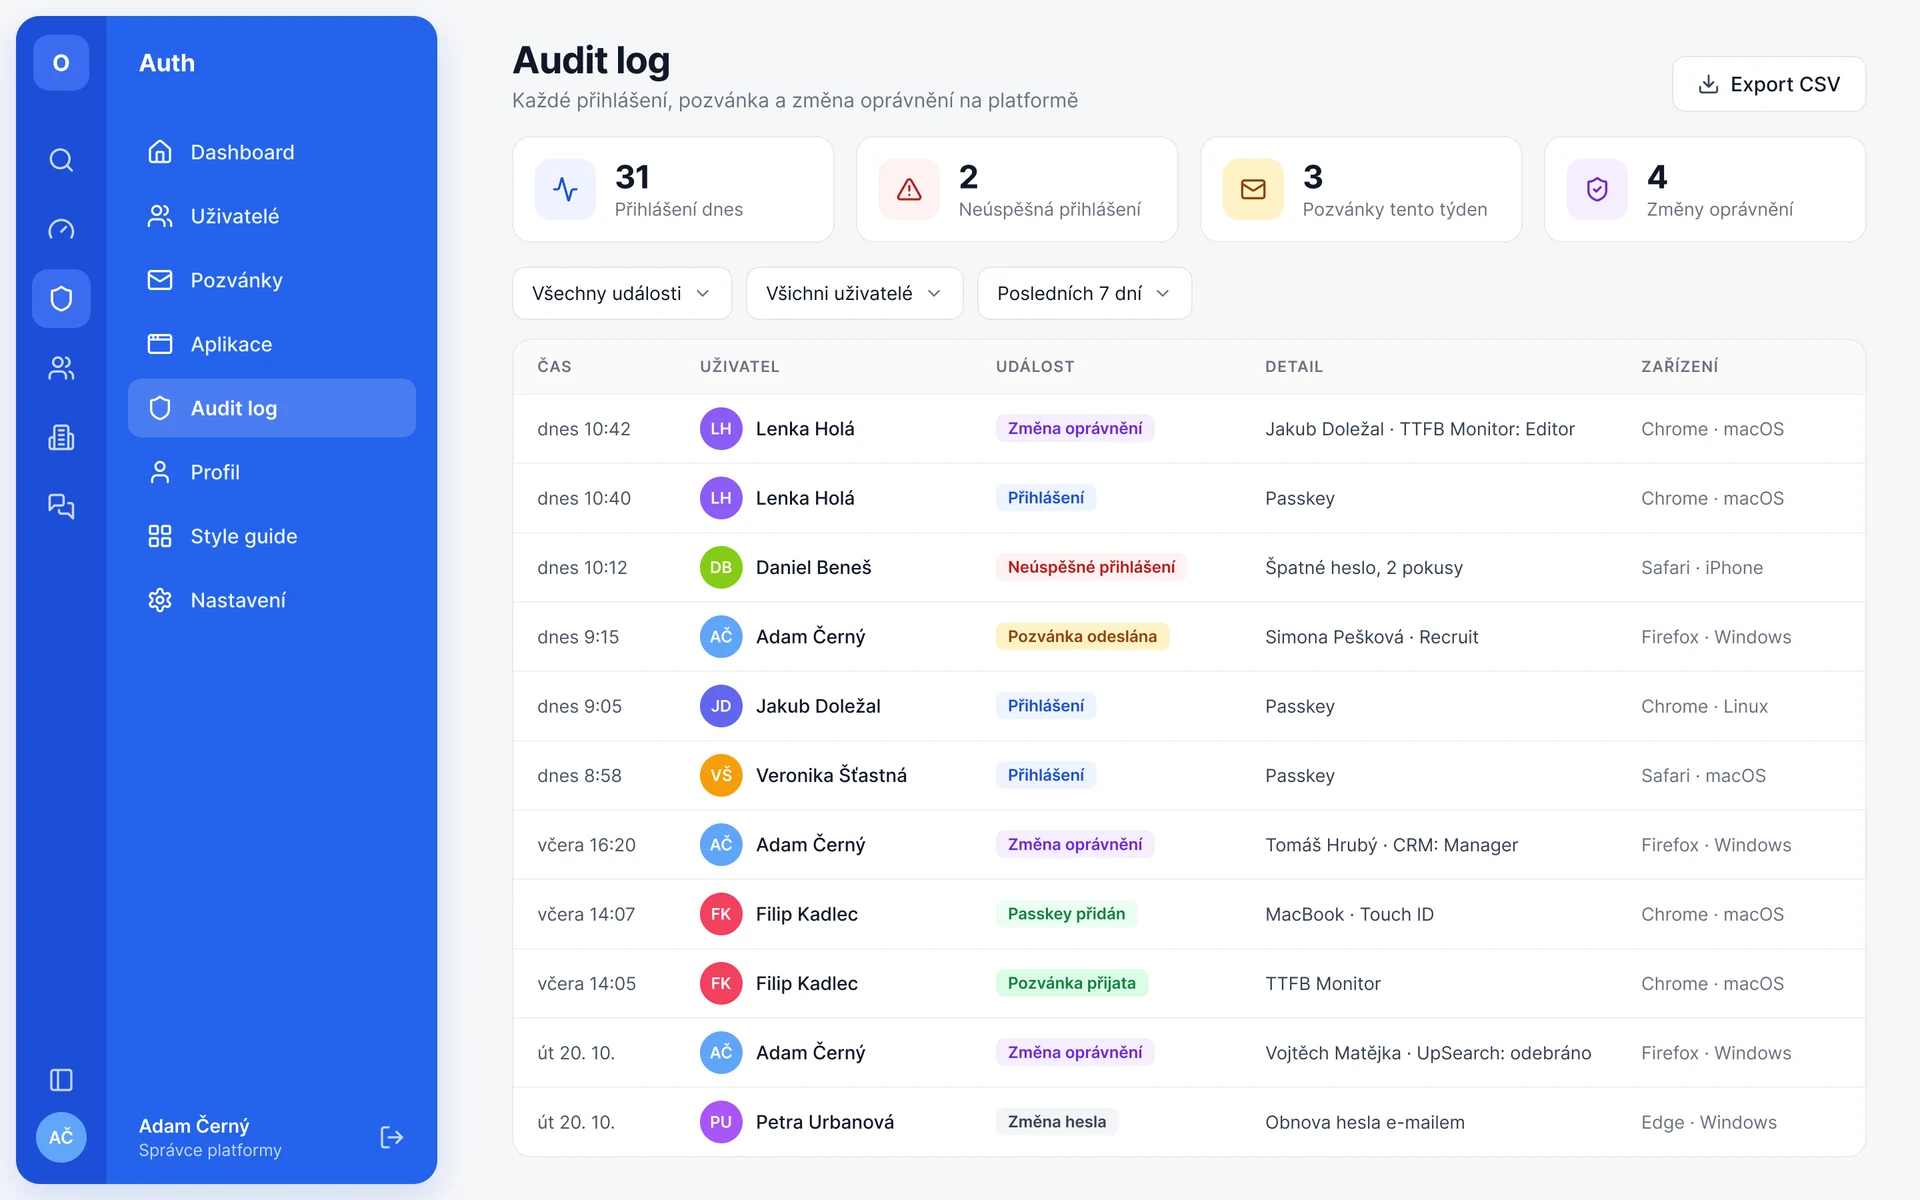Open Pozvánky in the sidebar

pos(272,280)
